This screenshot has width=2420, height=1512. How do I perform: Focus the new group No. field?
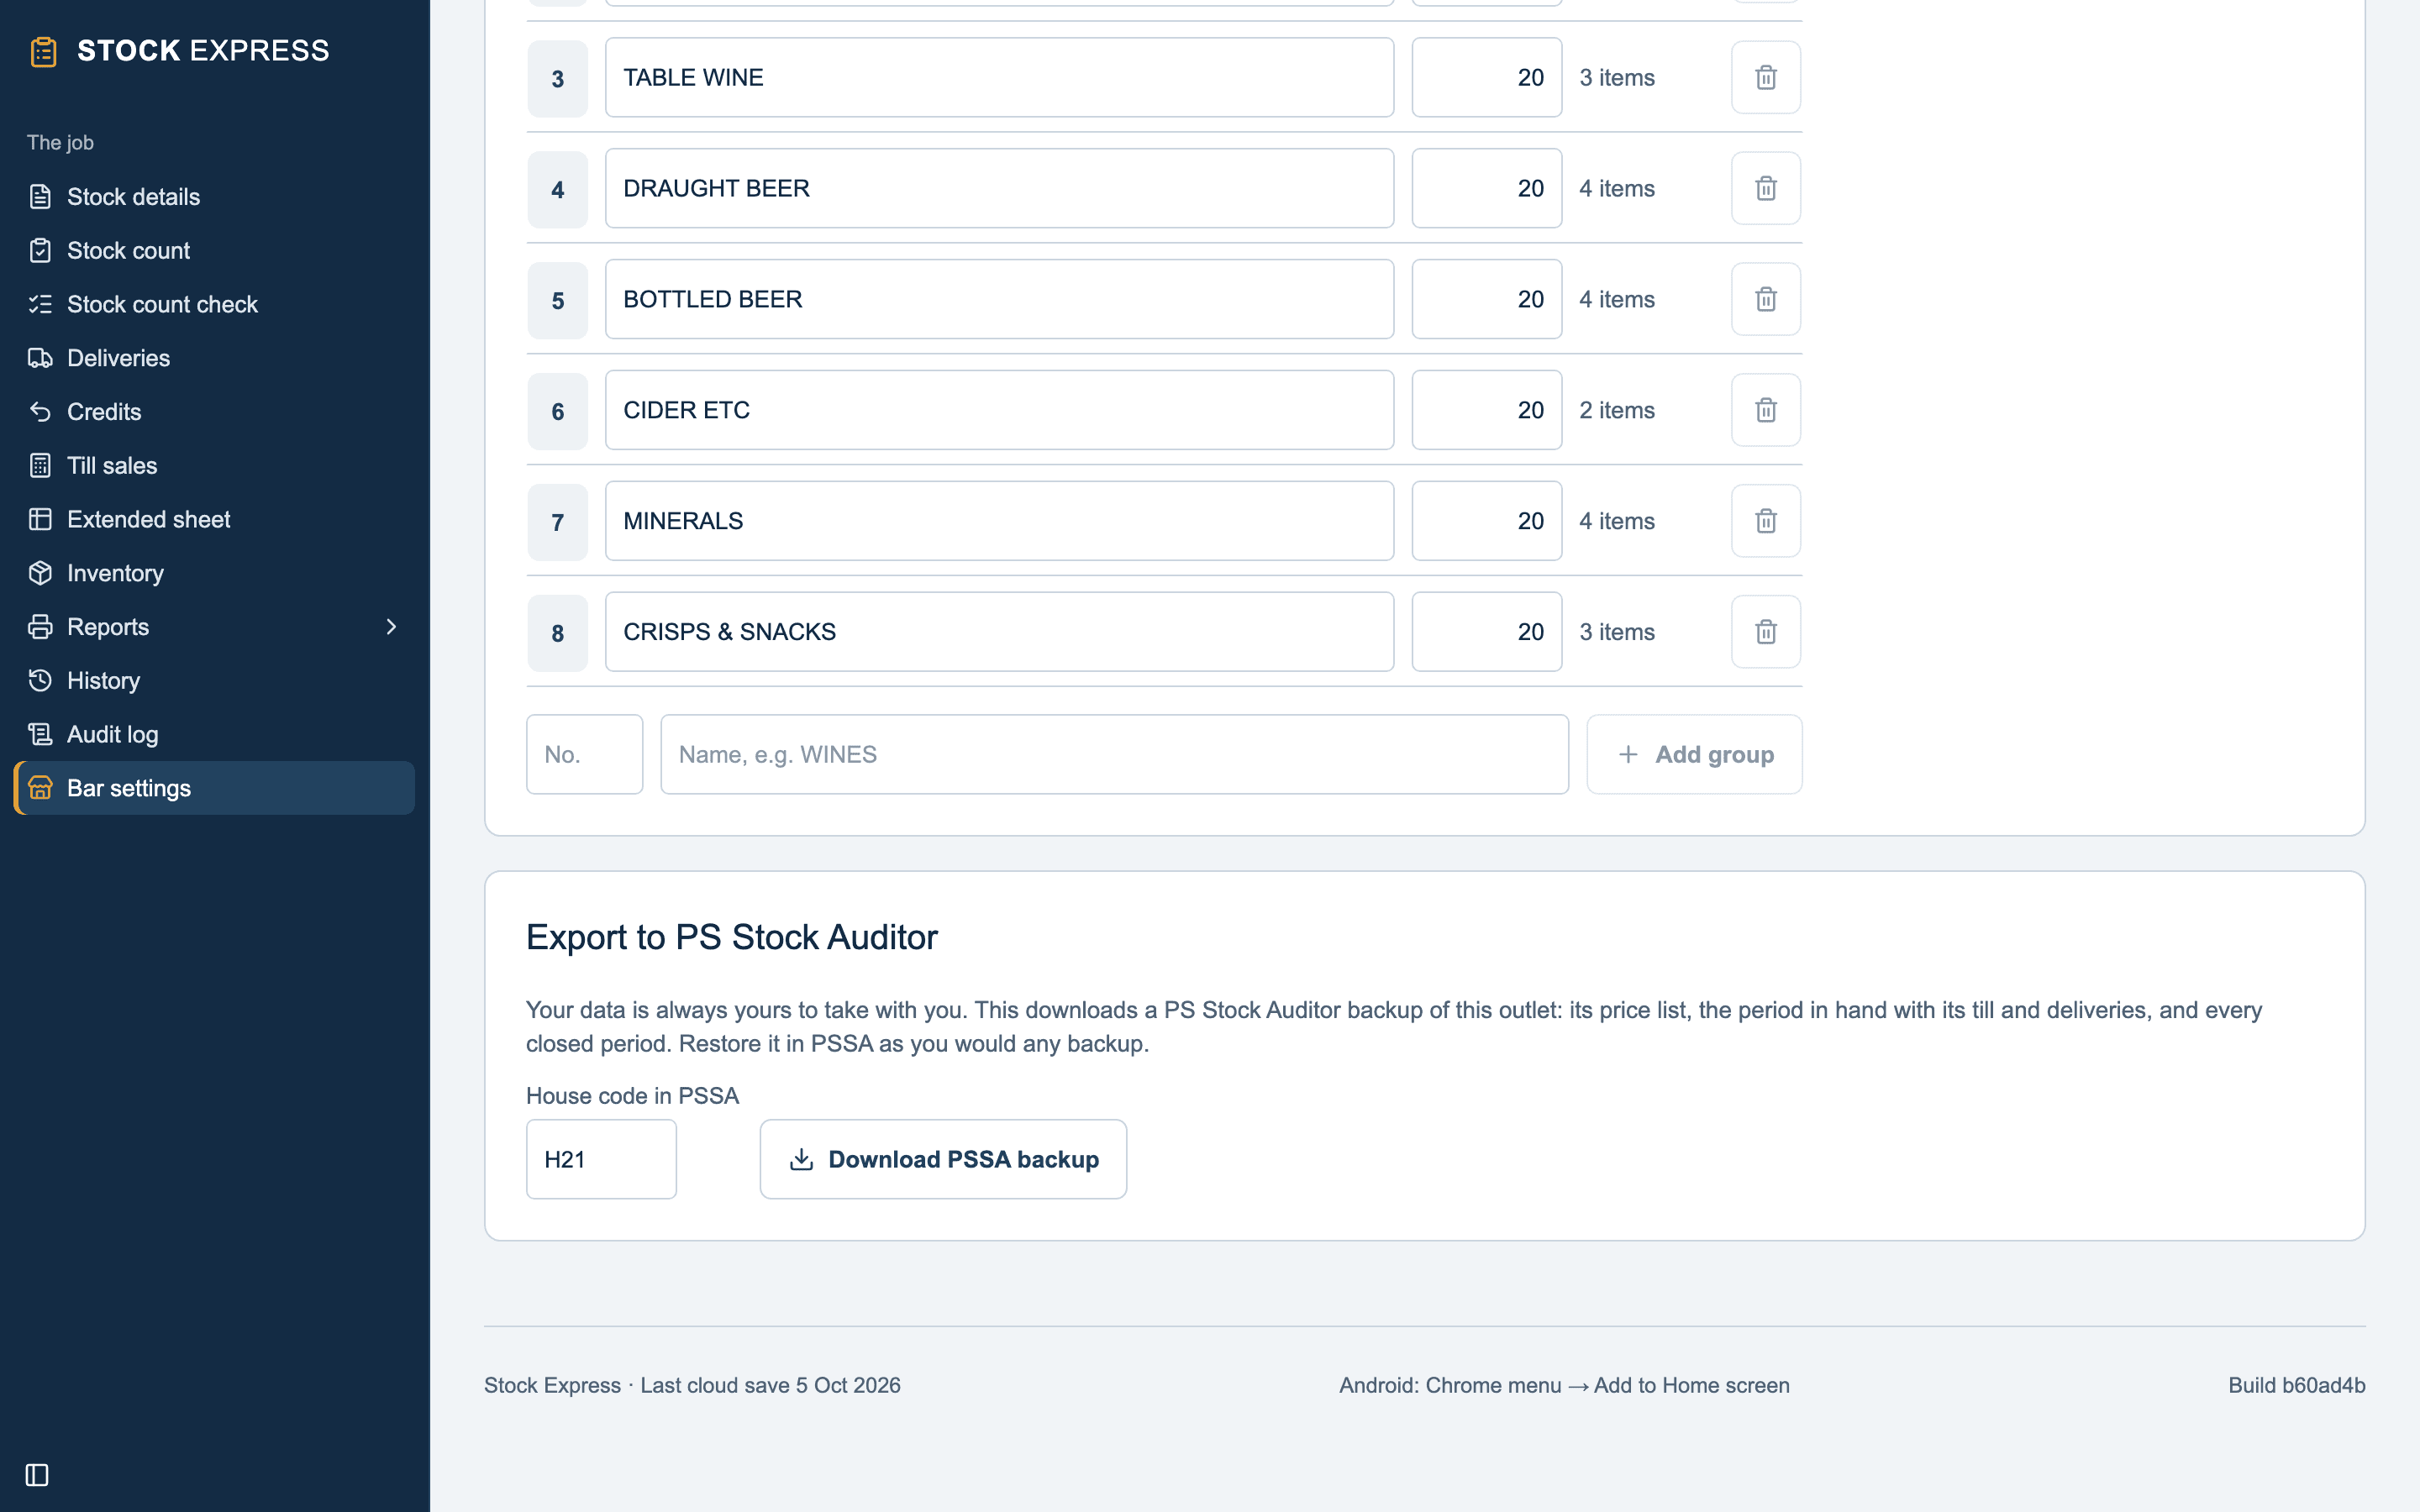tap(585, 754)
